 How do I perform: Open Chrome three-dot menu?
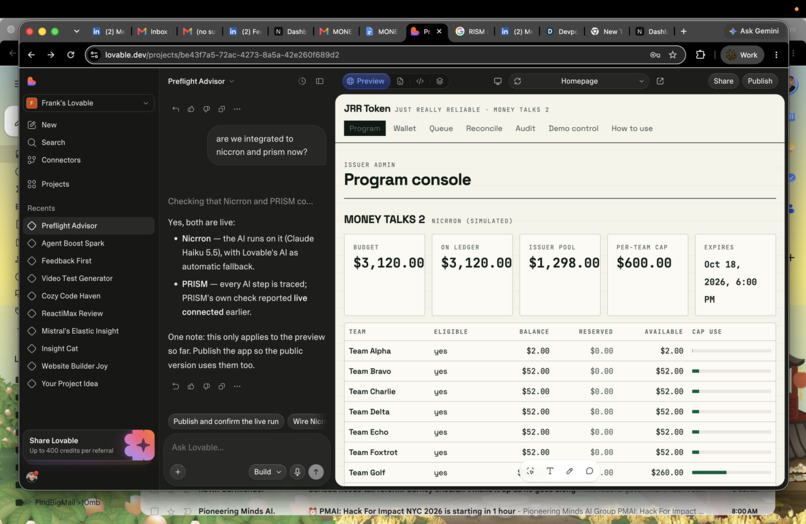click(776, 55)
